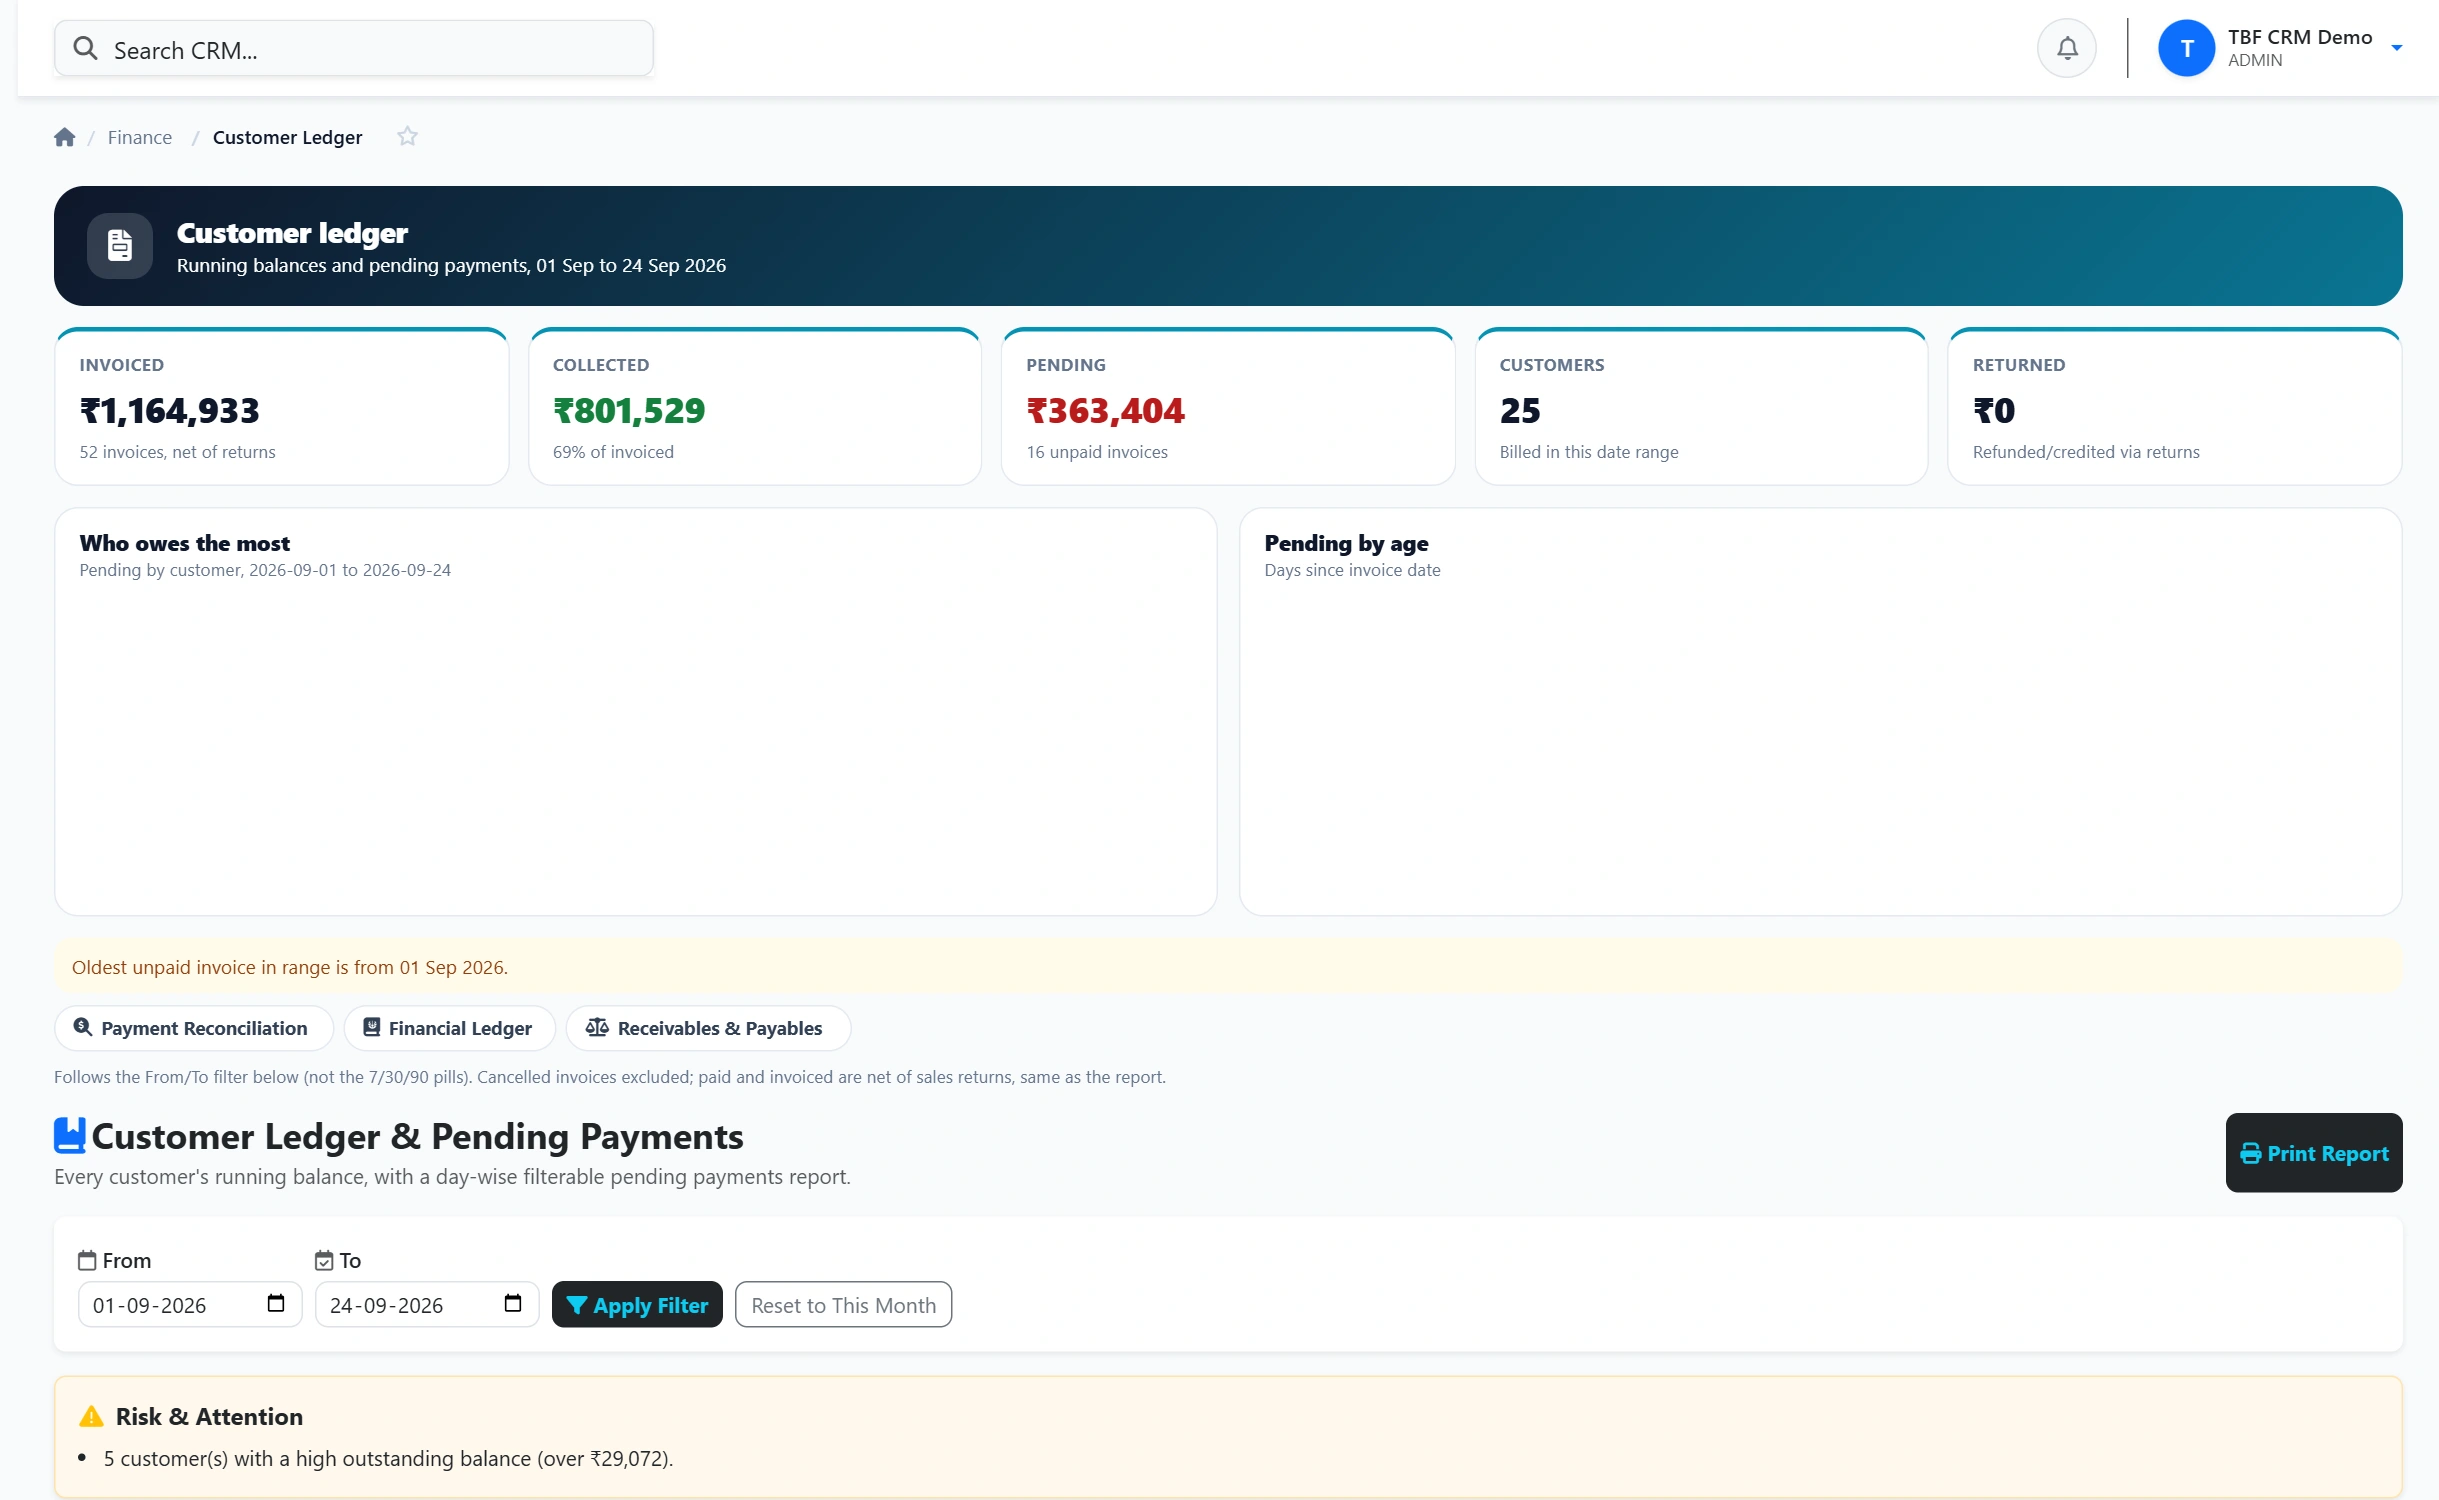Click Print Report button
This screenshot has width=2439, height=1500.
pos(2313,1152)
